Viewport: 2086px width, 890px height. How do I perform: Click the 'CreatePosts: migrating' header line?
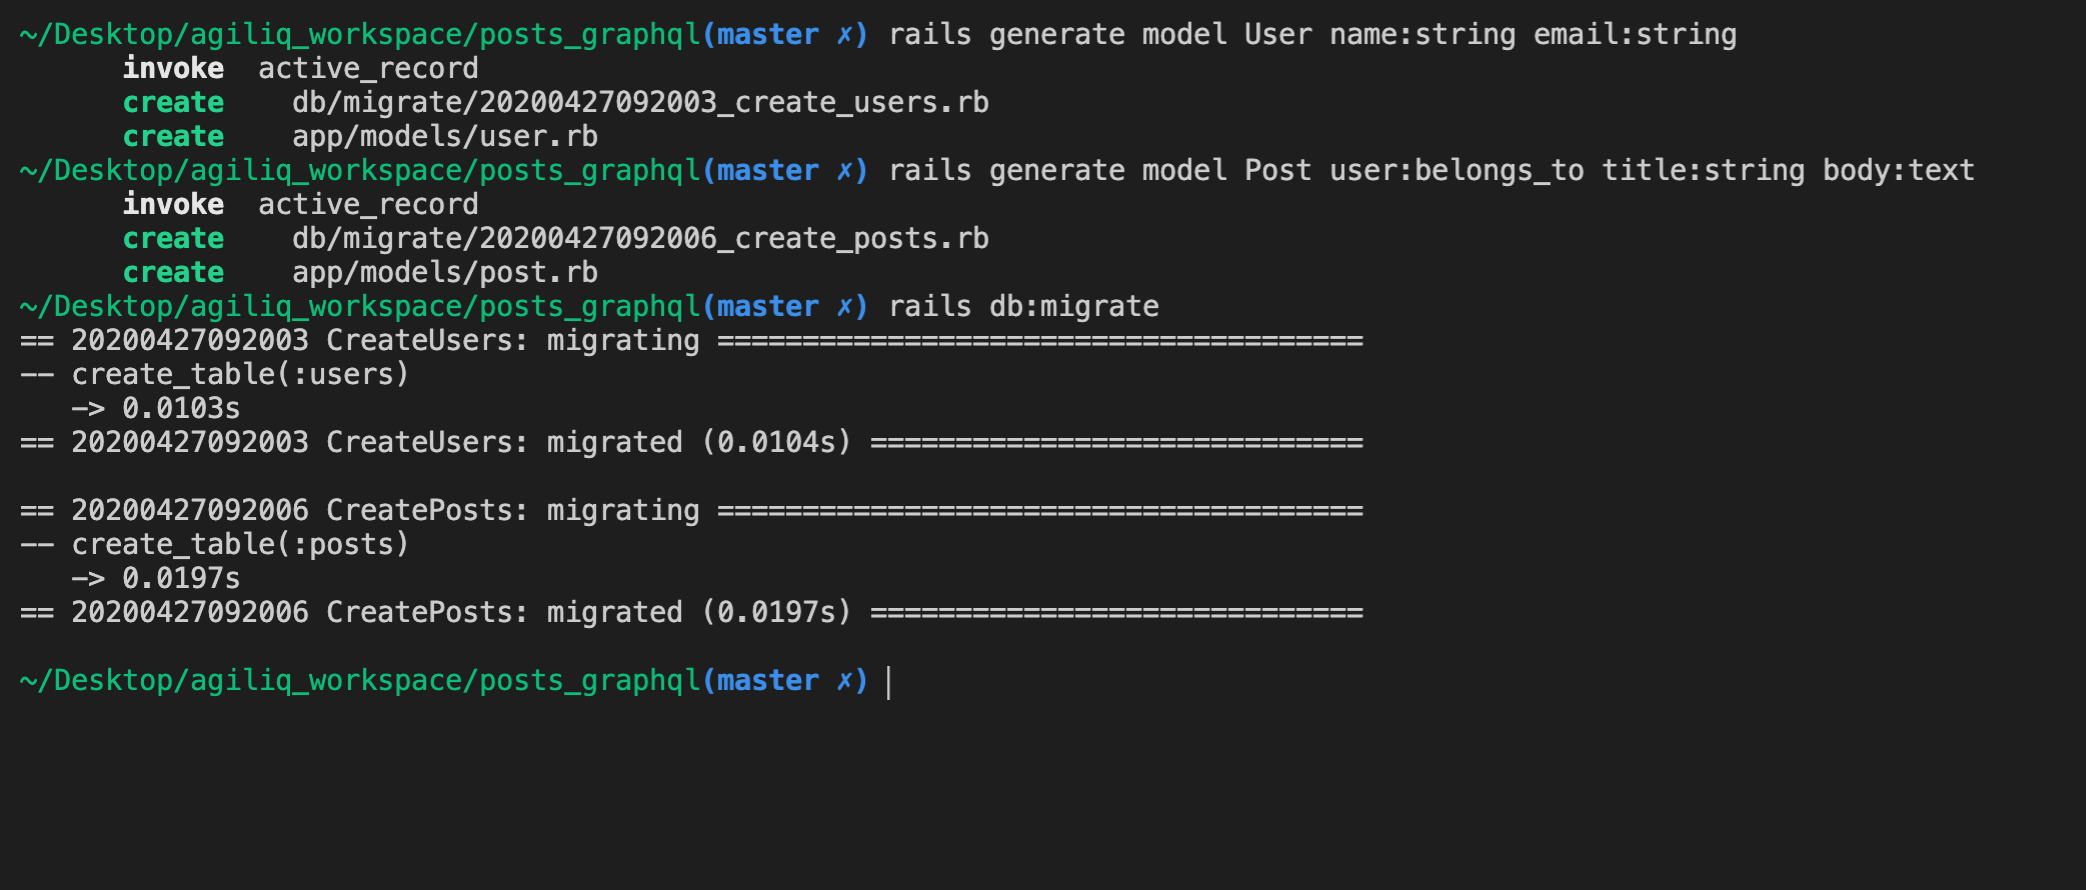click(512, 510)
